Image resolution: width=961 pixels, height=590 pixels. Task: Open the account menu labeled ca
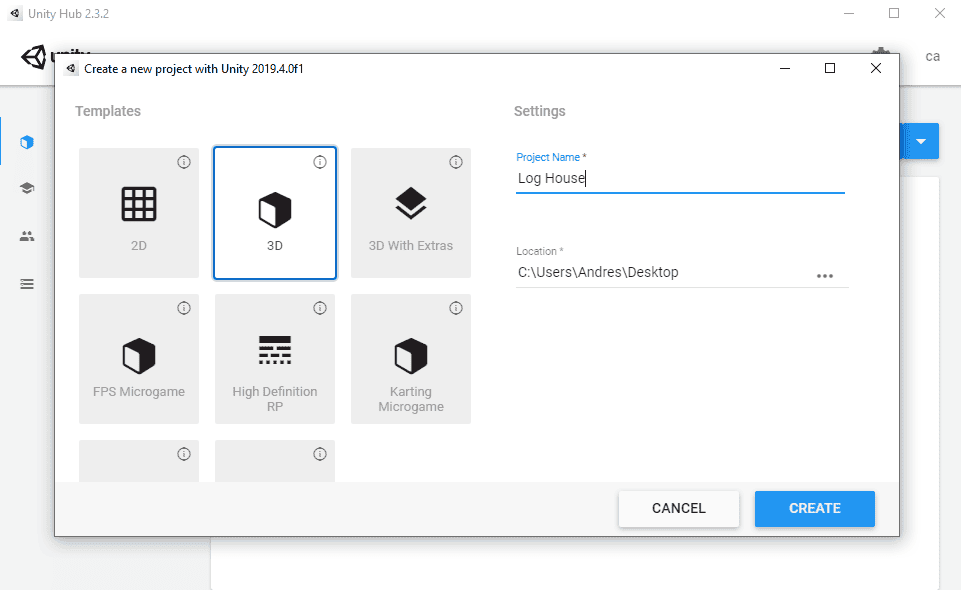pyautogui.click(x=932, y=56)
